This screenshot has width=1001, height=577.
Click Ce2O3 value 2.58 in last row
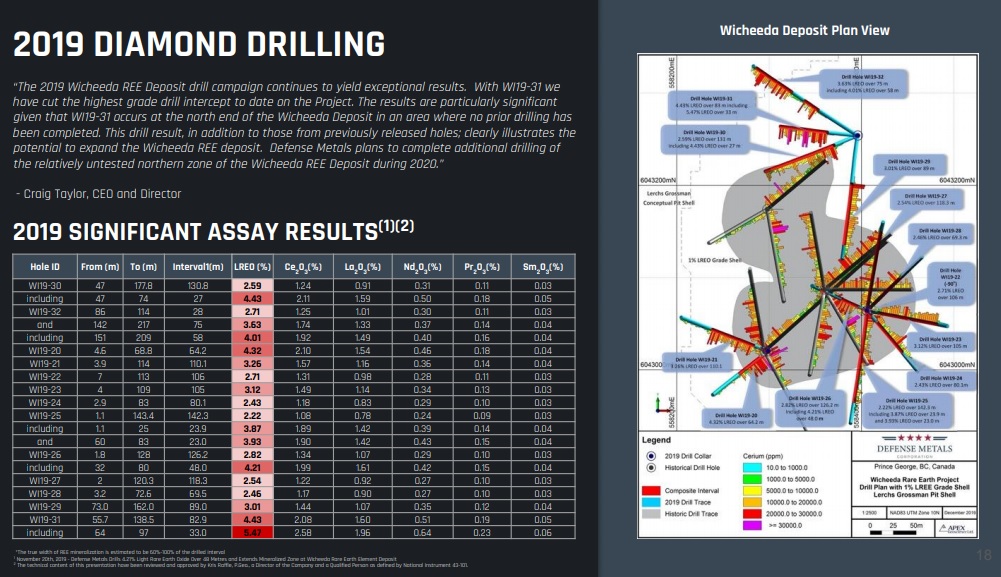coord(303,532)
